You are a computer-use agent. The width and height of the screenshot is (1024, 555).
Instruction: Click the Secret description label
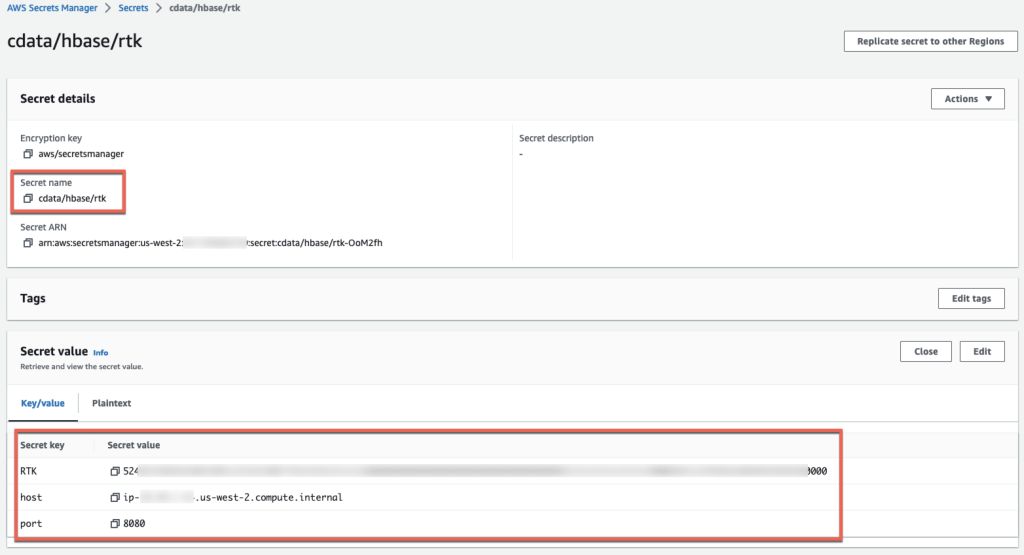point(556,138)
